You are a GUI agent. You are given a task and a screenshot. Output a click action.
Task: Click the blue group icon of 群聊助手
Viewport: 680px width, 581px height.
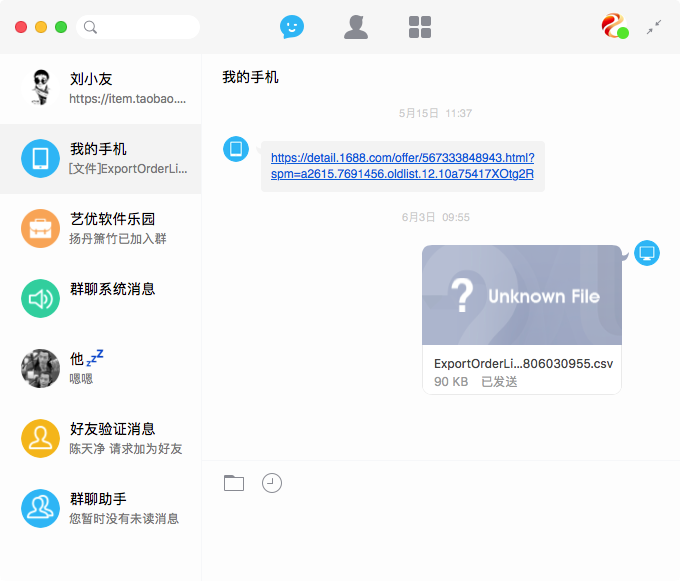(40, 508)
